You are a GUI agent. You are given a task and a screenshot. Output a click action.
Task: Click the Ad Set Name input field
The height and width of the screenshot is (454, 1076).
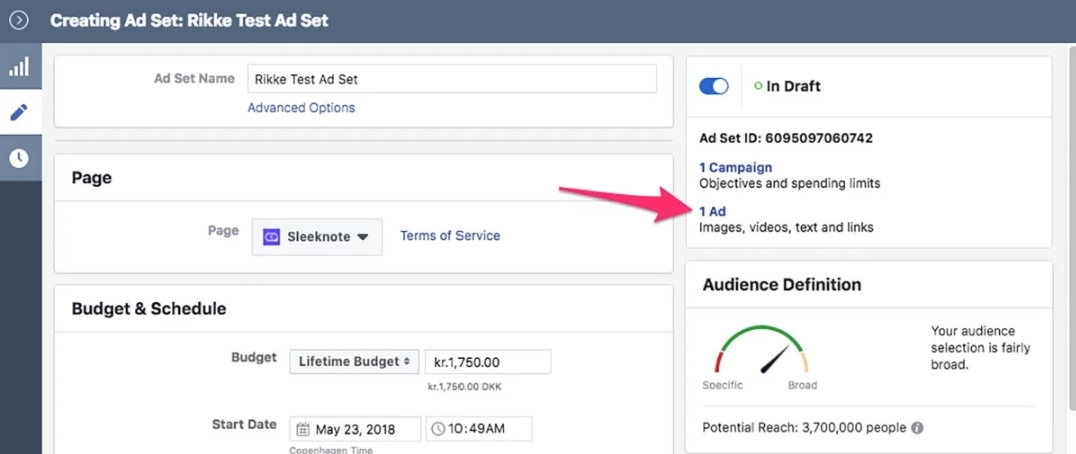pos(452,79)
